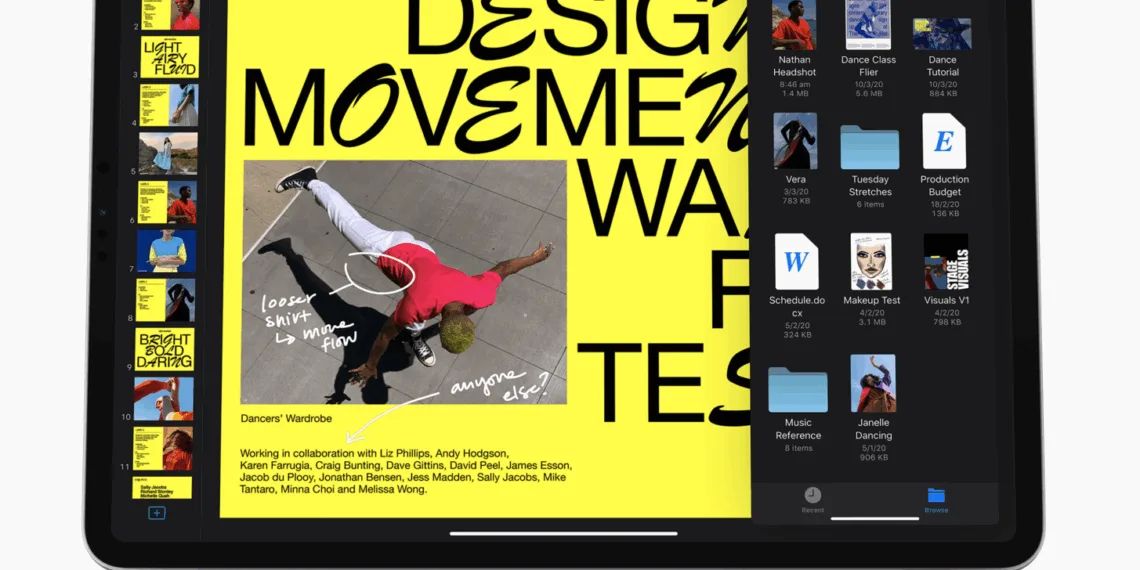Open the Tuesday Stretches folder
Viewport: 1140px width, 570px height.
point(869,147)
